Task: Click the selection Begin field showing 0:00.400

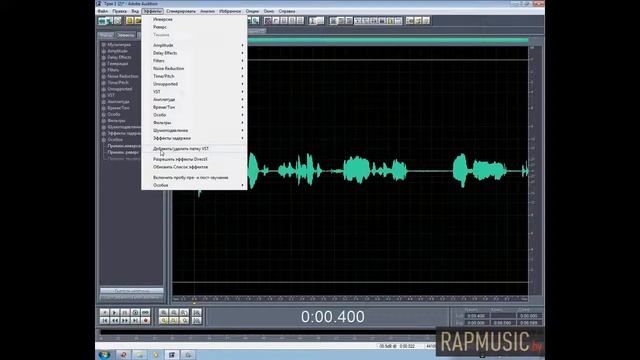Action: tap(476, 316)
